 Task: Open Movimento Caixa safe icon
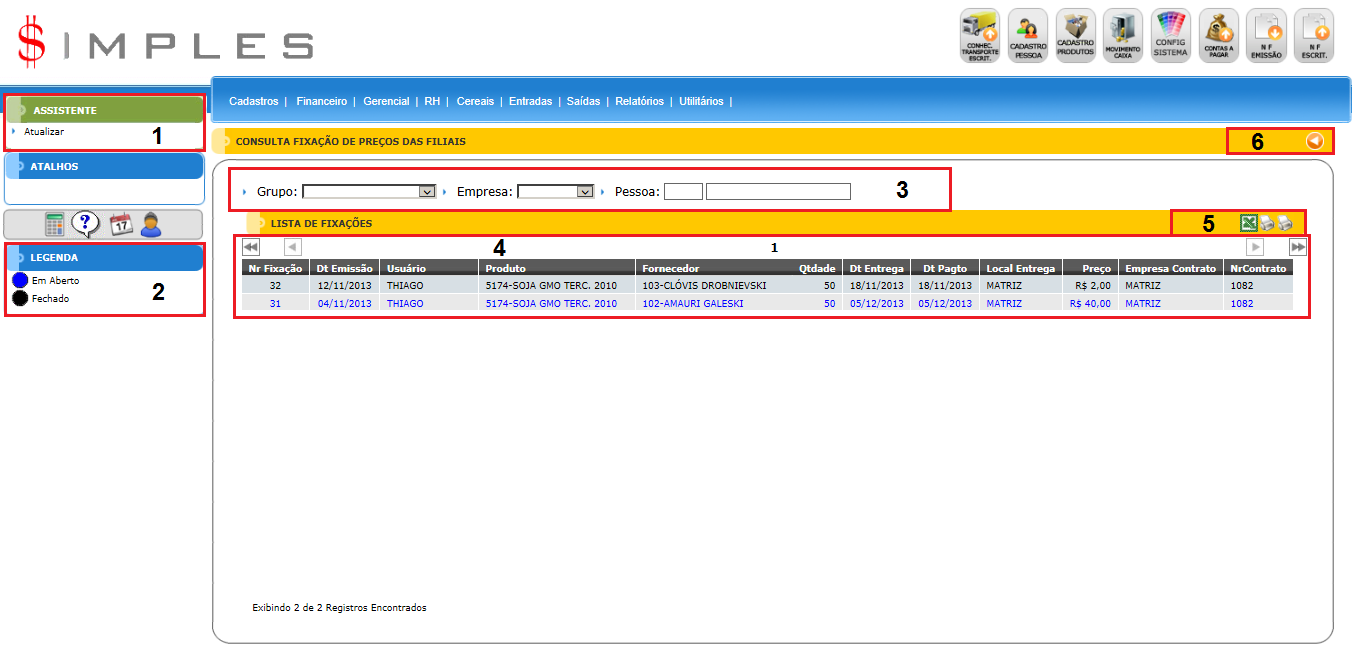[1122, 36]
